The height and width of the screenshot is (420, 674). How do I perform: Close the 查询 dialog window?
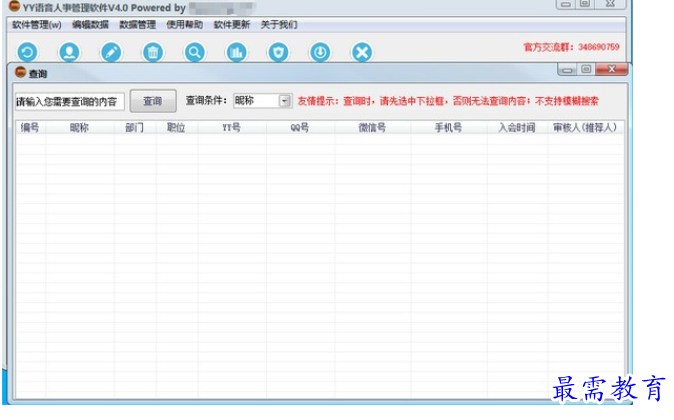pyautogui.click(x=612, y=69)
